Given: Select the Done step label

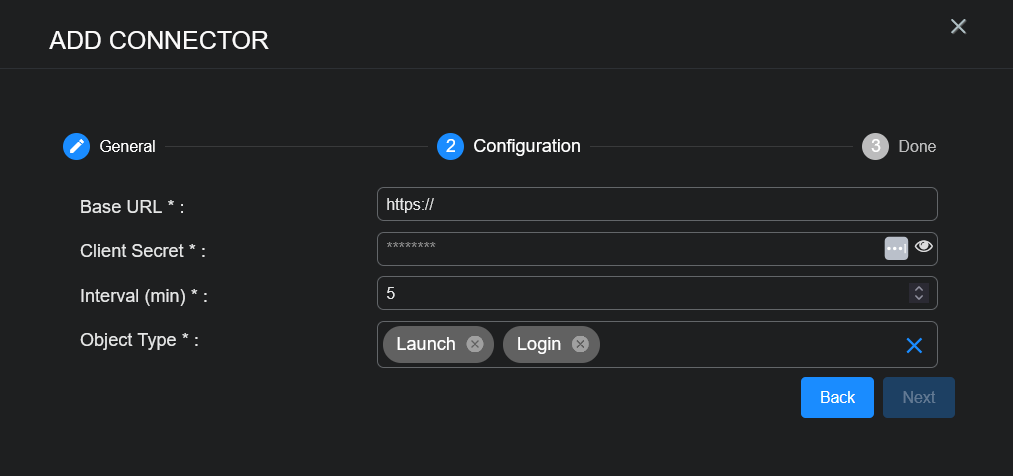Looking at the screenshot, I should tap(917, 147).
